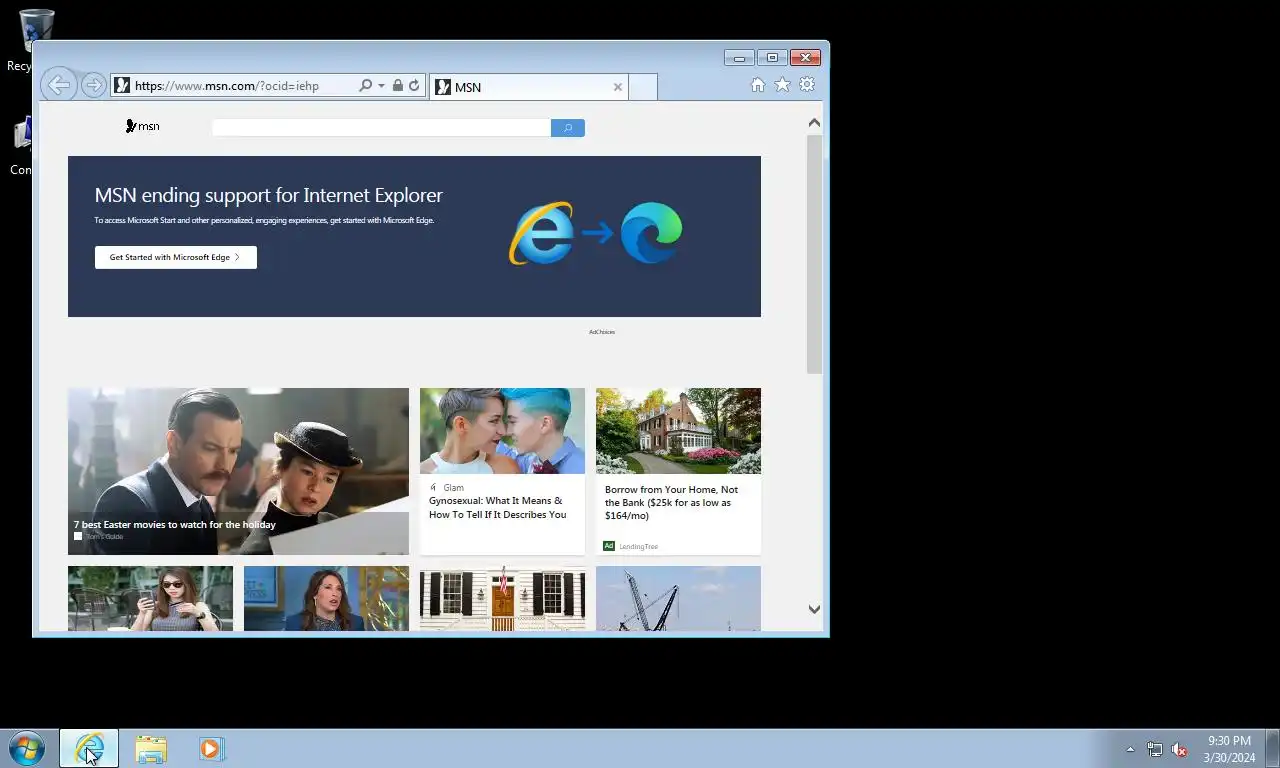
Task: Show hidden system tray icons arrow
Action: coord(1131,749)
